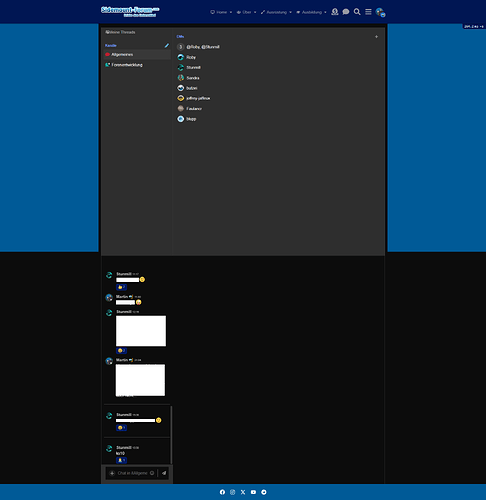The height and width of the screenshot is (500, 486).
Task: Click Roby's avatar in DM list
Action: click(181, 57)
